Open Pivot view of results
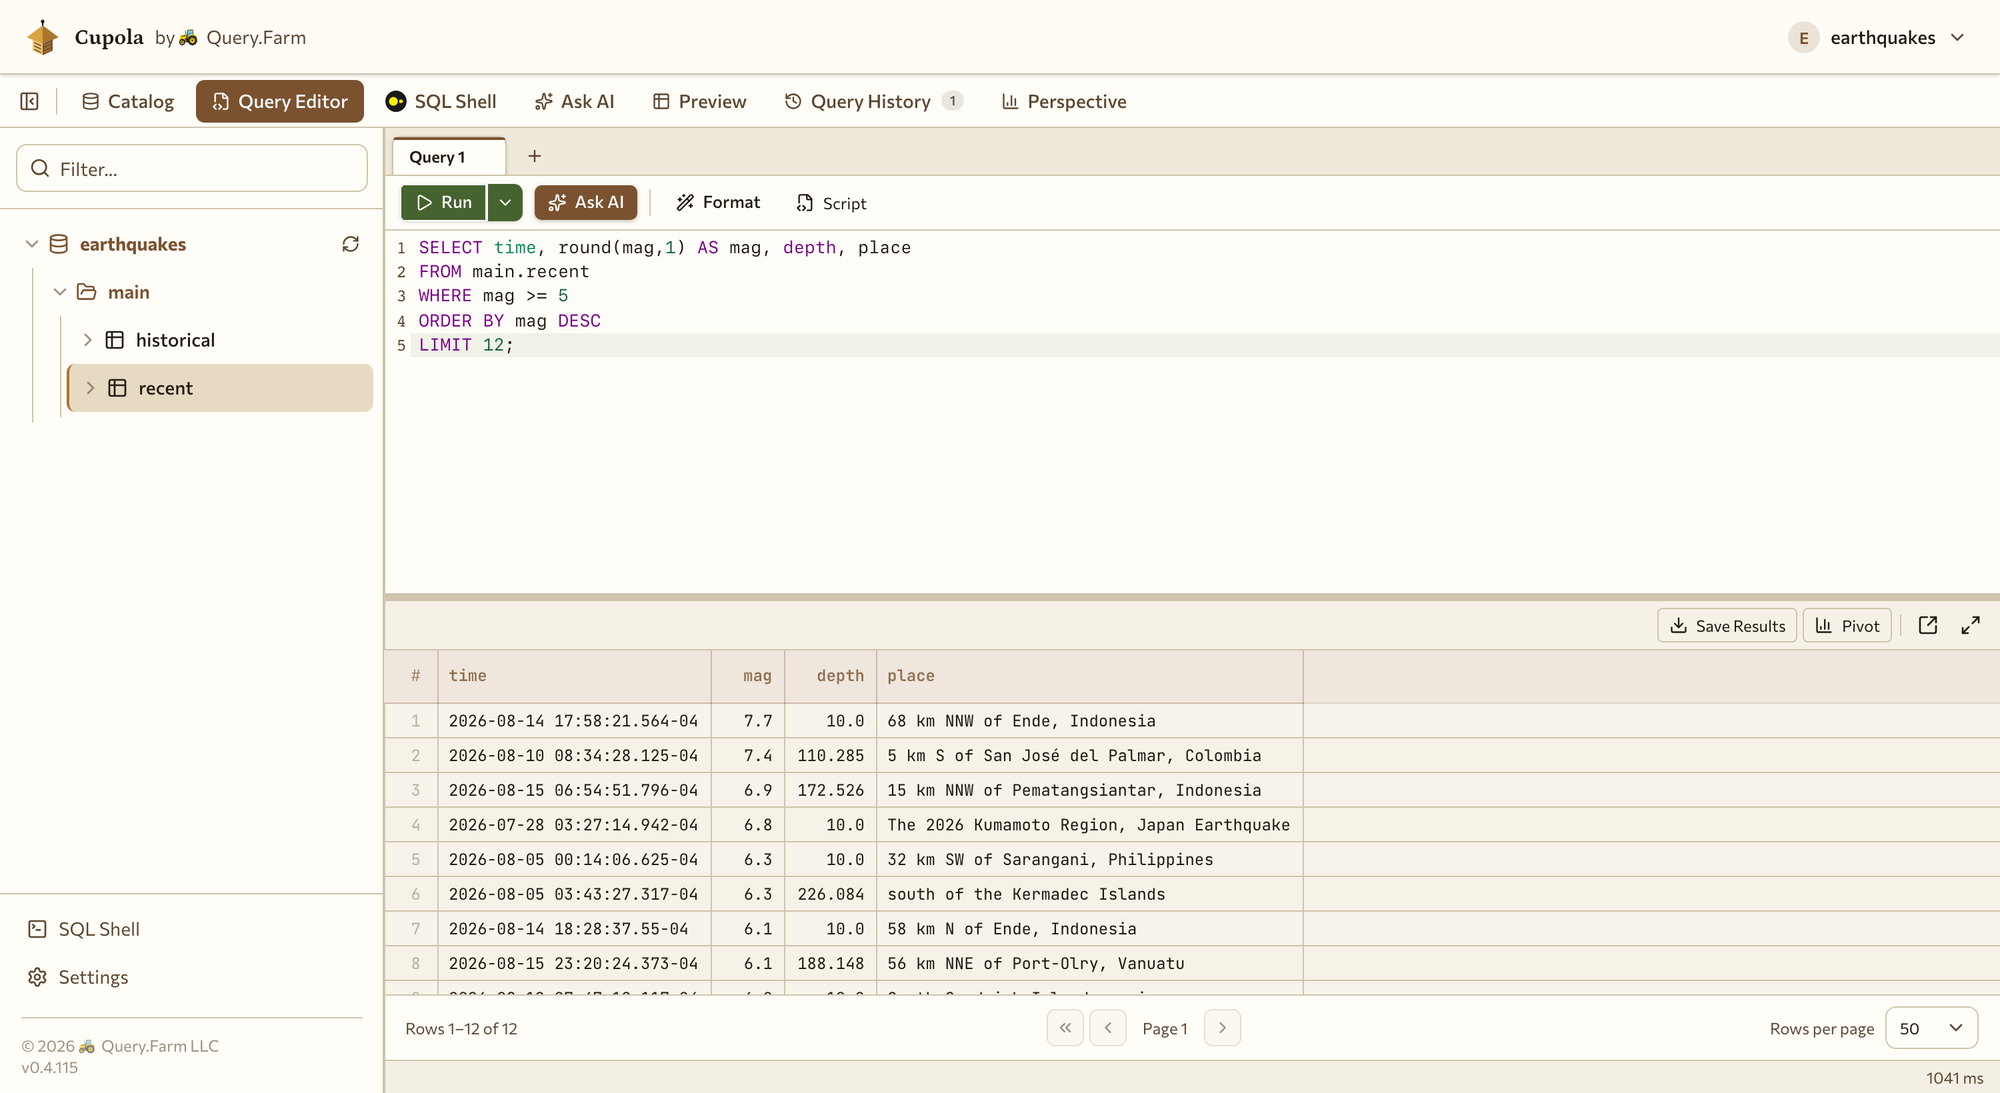Screen dimensions: 2000x1093 [1847, 625]
